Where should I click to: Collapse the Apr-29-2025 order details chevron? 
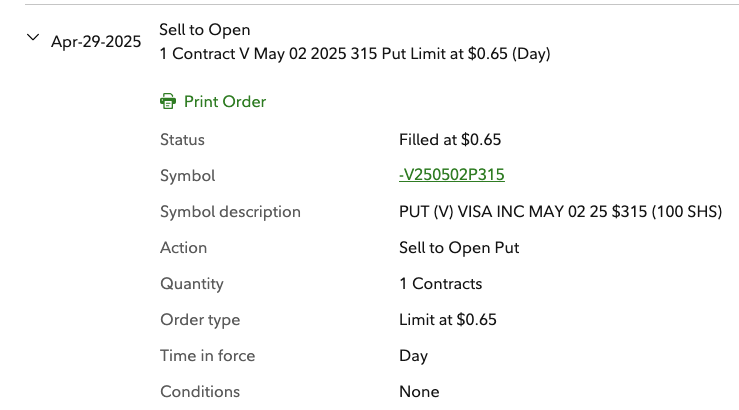click(x=33, y=38)
